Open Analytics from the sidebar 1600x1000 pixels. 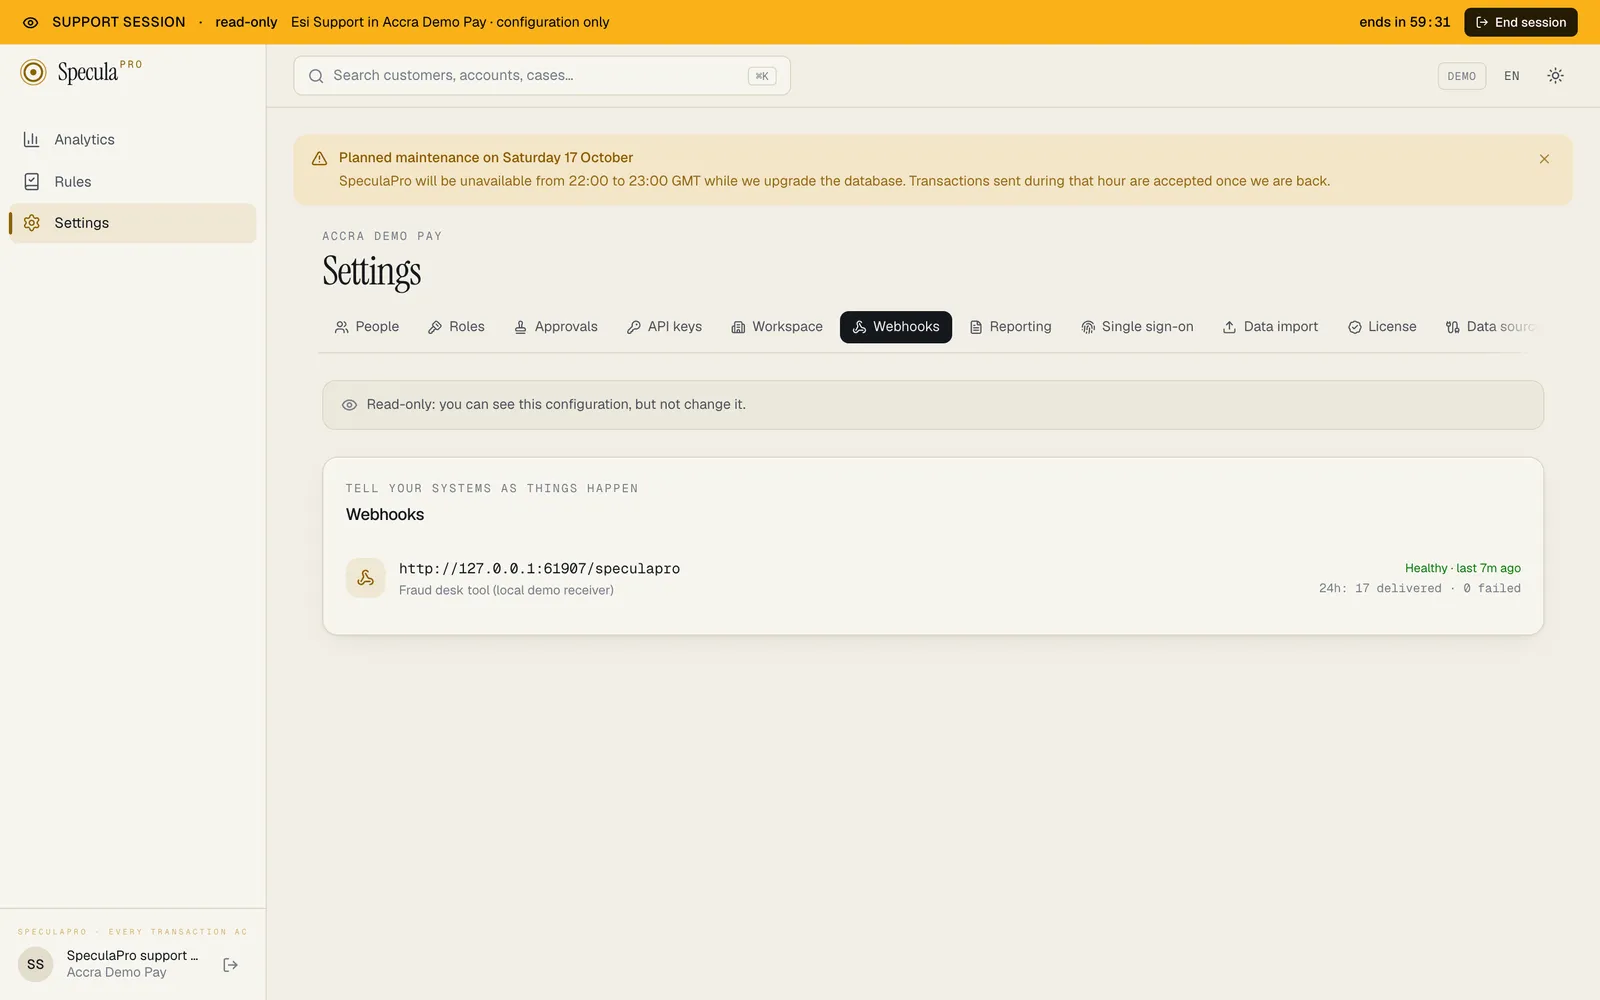click(132, 140)
